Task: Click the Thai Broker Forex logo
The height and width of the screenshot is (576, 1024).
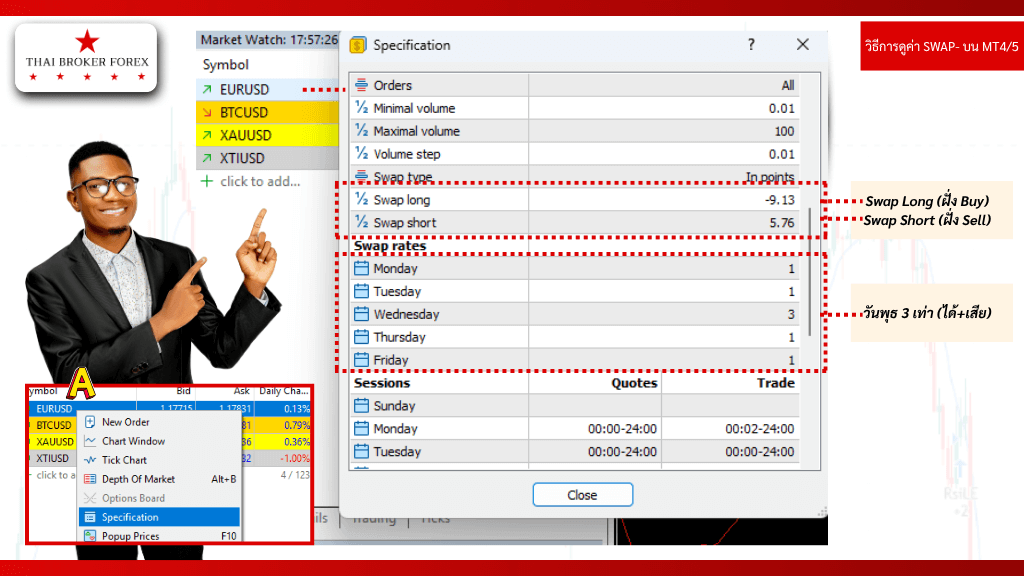Action: (x=86, y=57)
